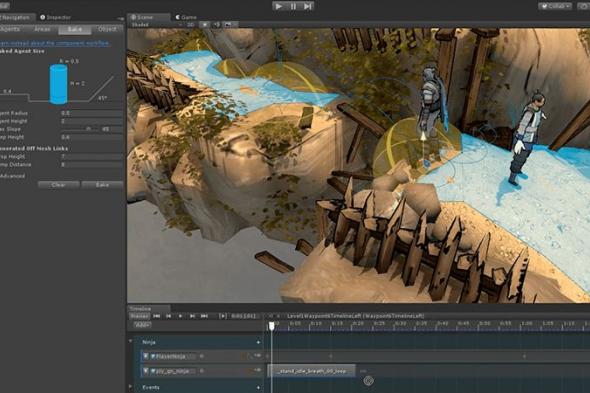Open the Collab dropdown
This screenshot has width=590, height=393.
click(x=555, y=6)
